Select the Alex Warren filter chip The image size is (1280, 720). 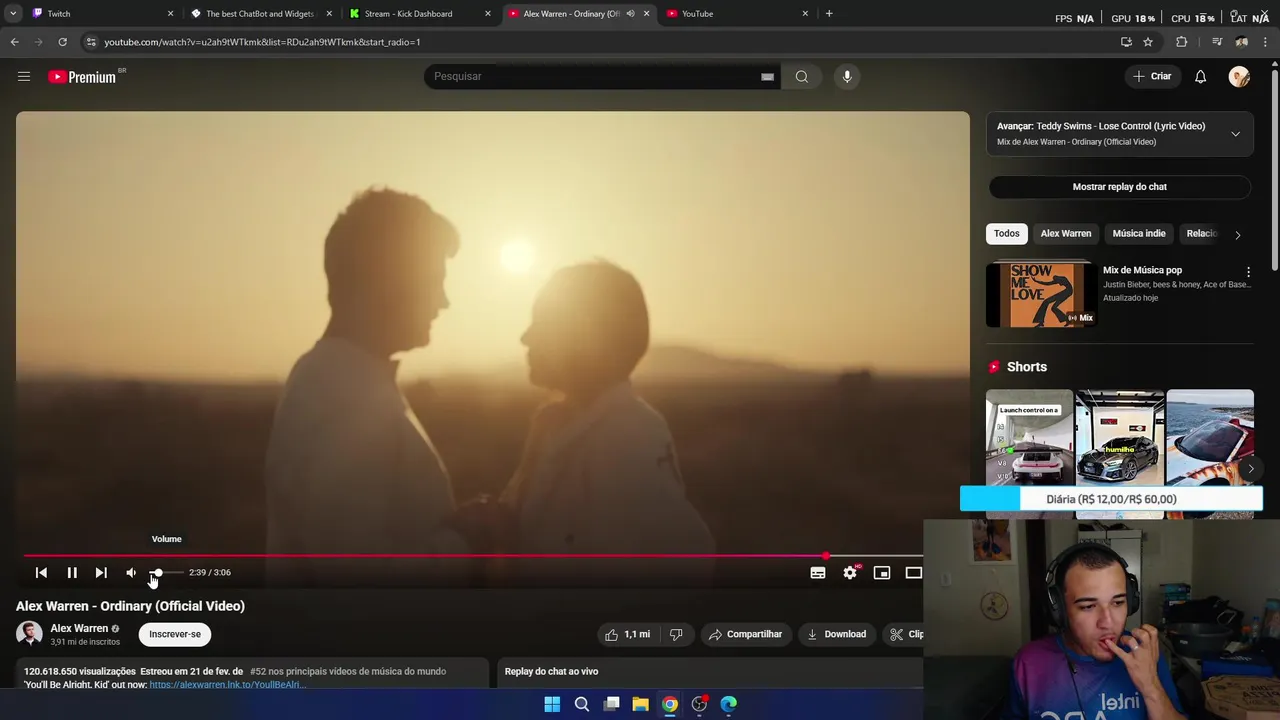(1066, 233)
